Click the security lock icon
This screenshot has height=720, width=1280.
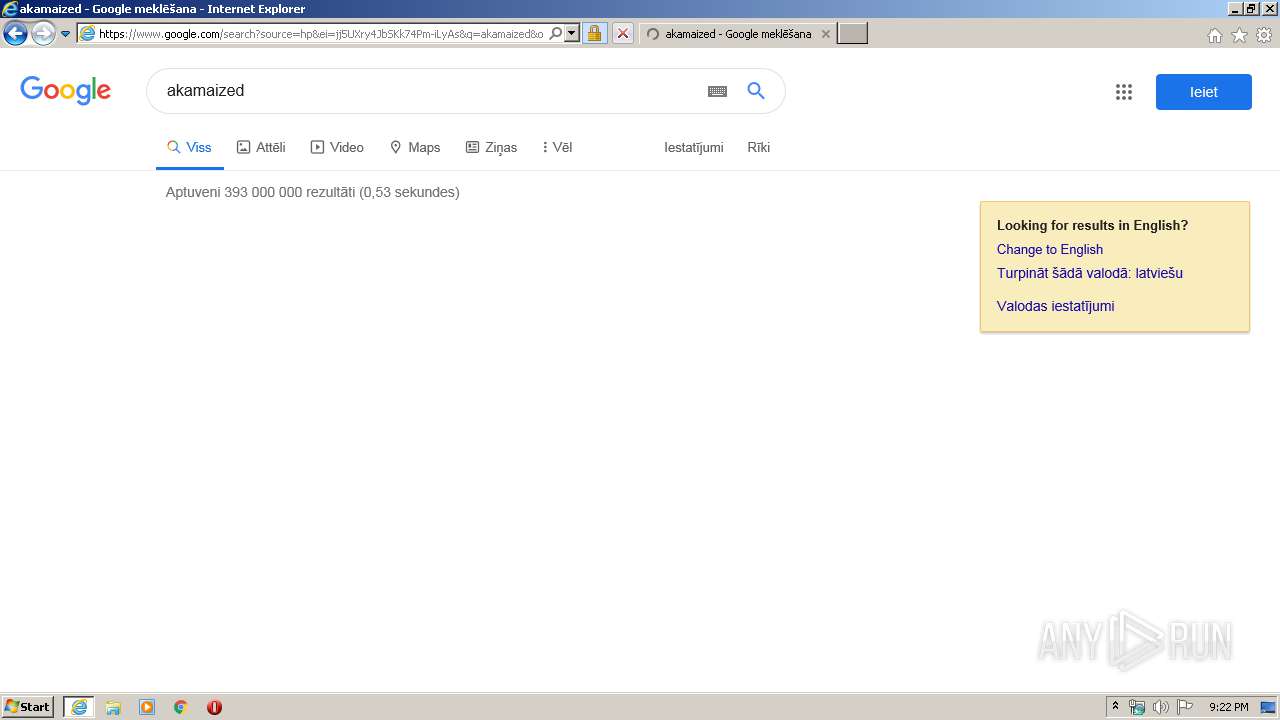point(594,34)
